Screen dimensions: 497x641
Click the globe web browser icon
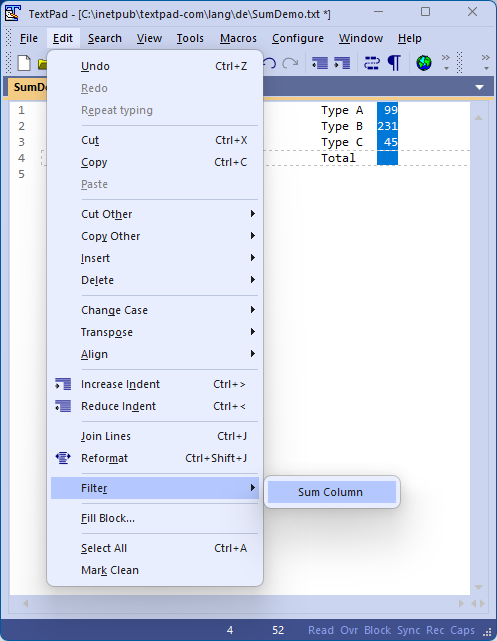point(424,63)
